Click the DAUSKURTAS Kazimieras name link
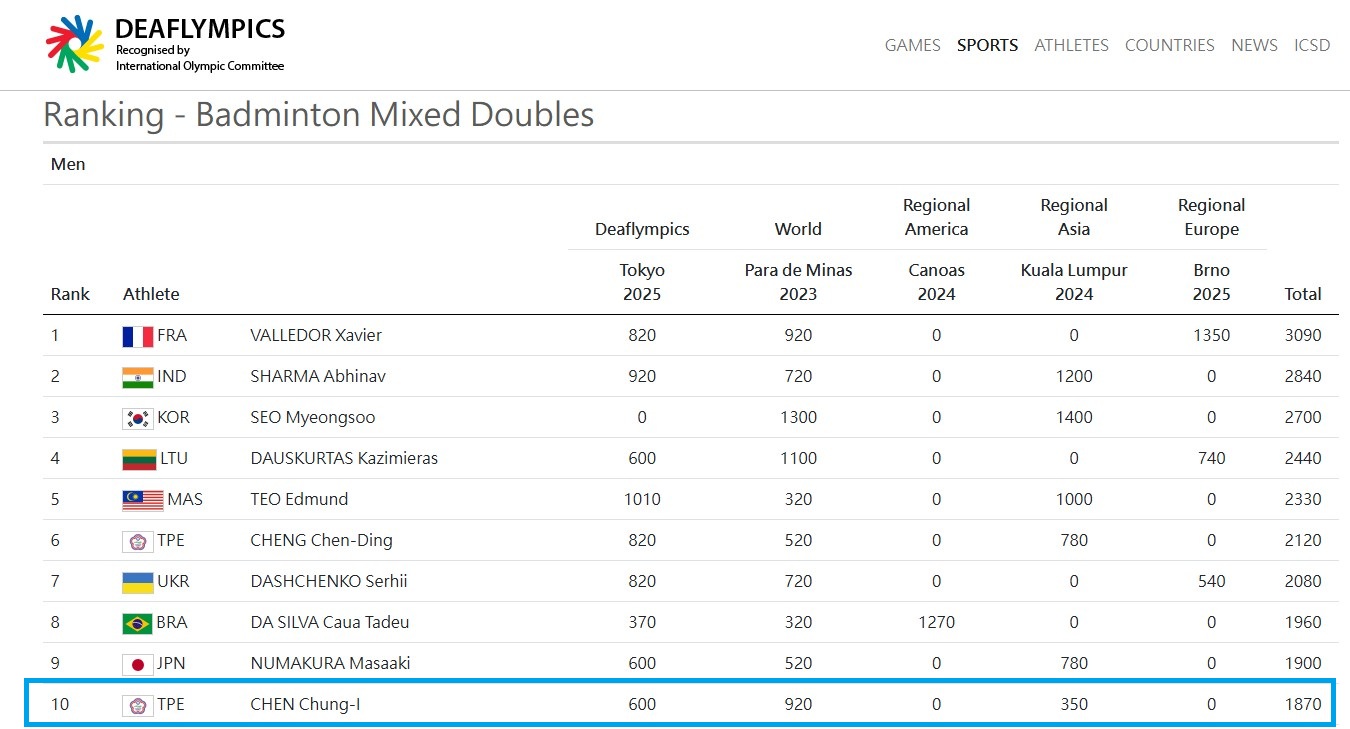This screenshot has width=1350, height=729. (x=344, y=458)
